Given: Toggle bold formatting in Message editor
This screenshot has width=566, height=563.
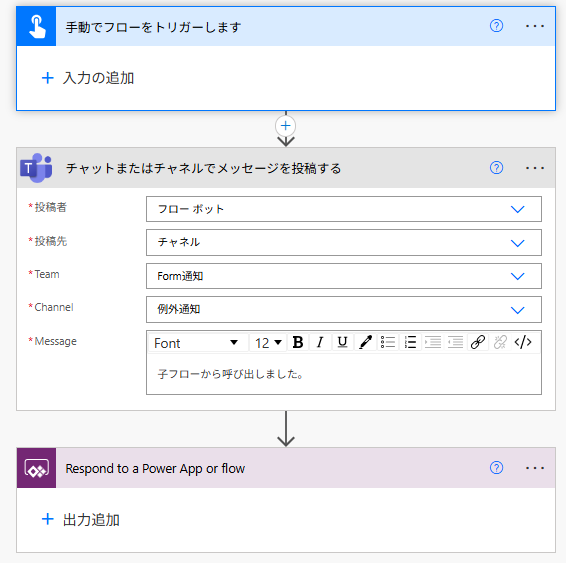Looking at the screenshot, I should (298, 342).
